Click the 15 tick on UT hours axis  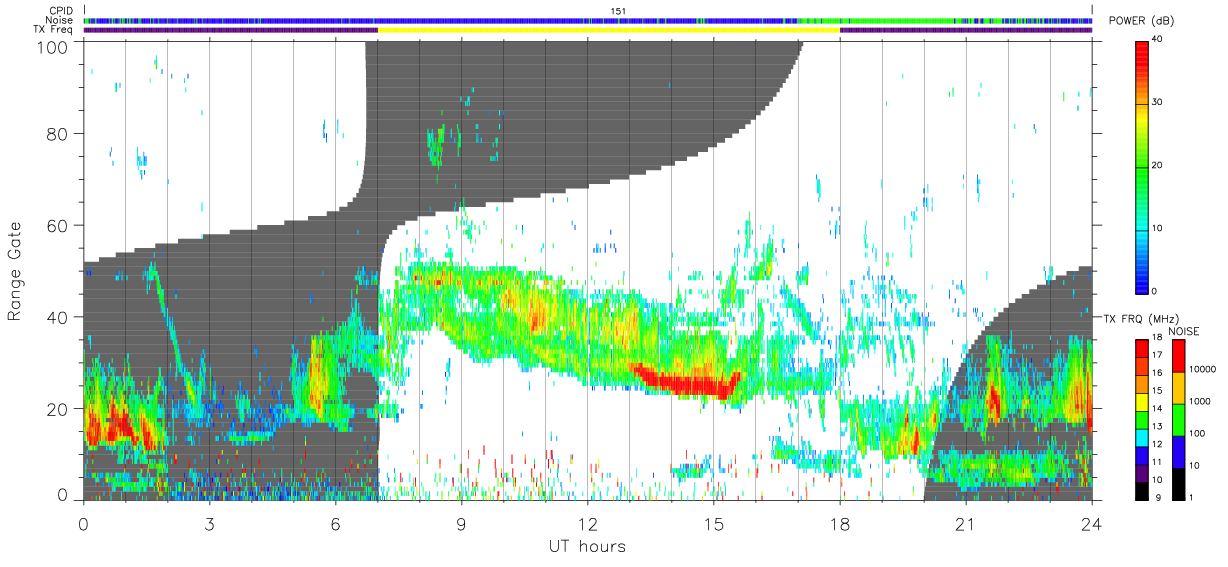point(713,523)
